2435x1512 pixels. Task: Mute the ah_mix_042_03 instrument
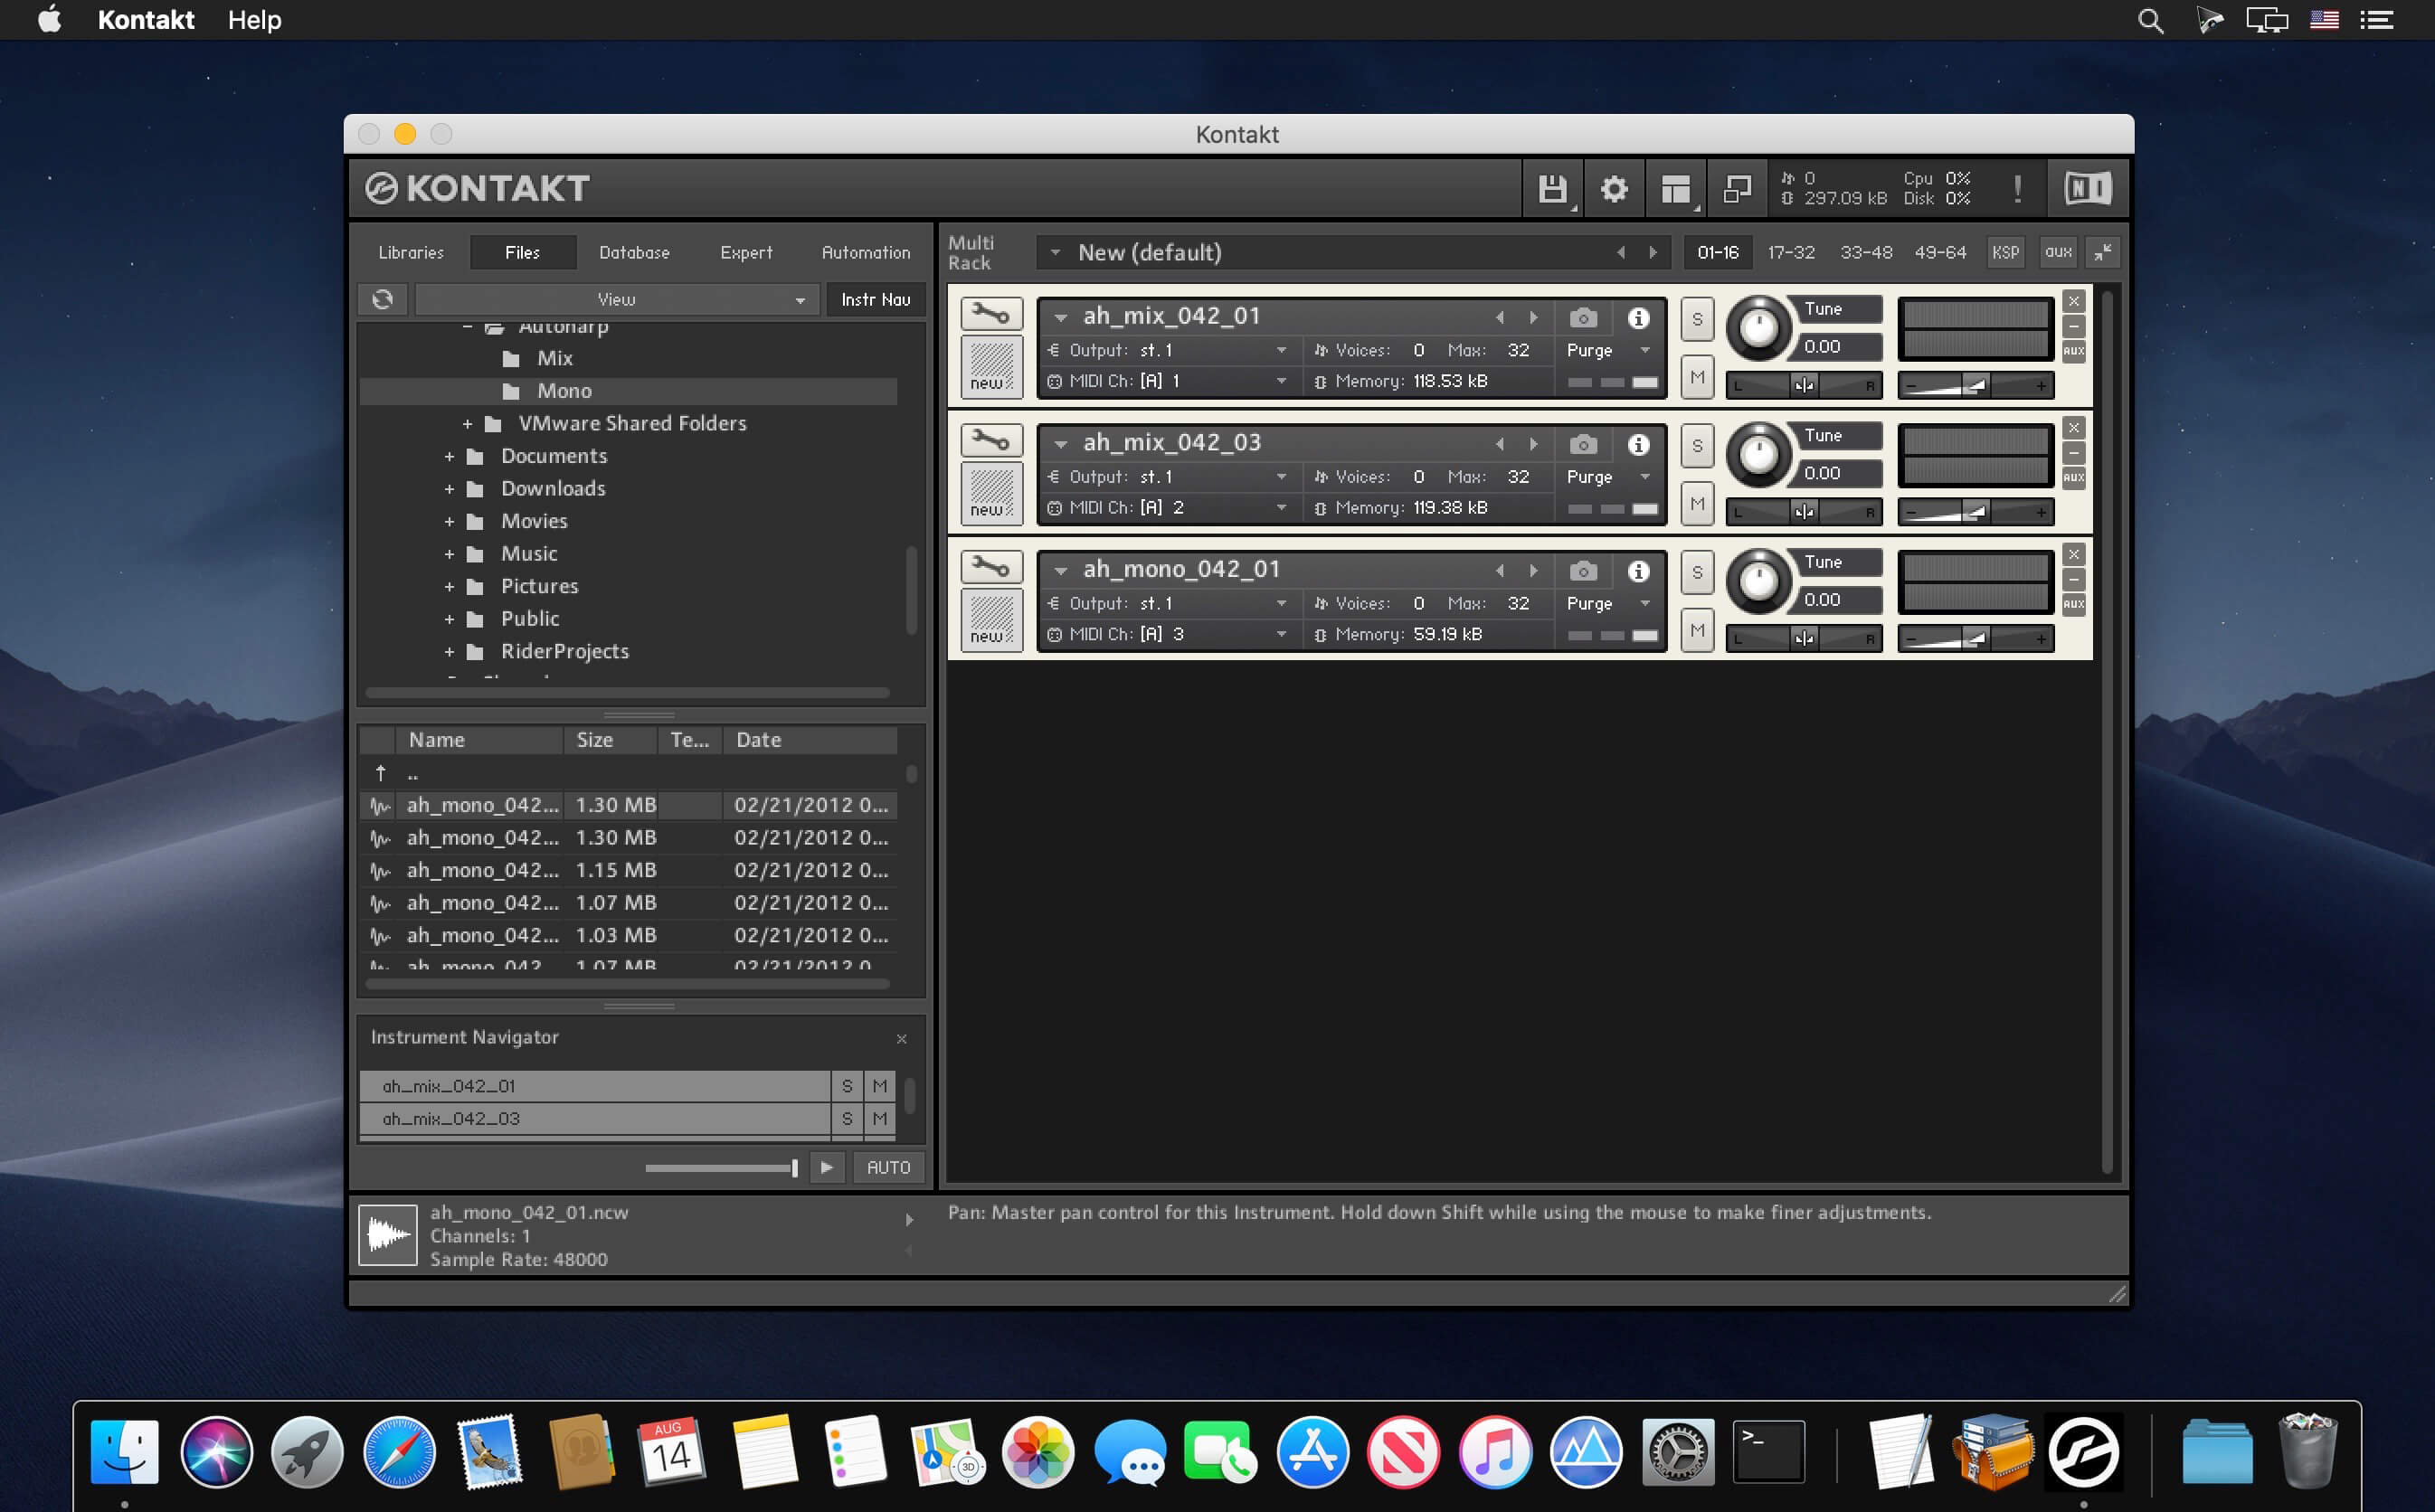click(1697, 504)
